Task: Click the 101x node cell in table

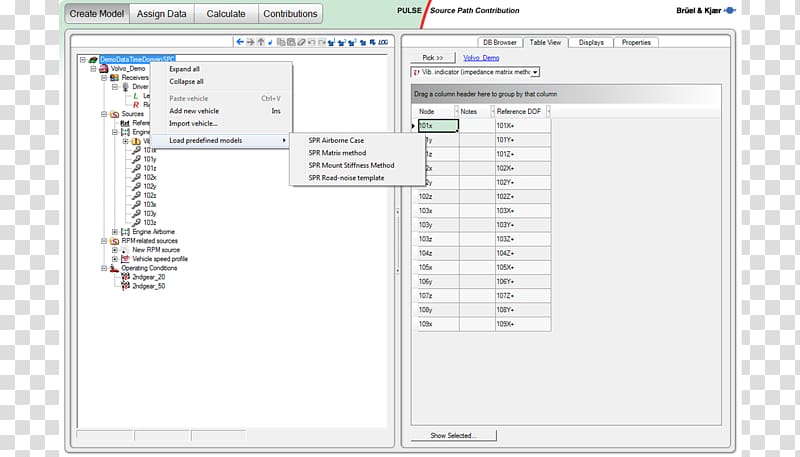Action: coord(438,125)
